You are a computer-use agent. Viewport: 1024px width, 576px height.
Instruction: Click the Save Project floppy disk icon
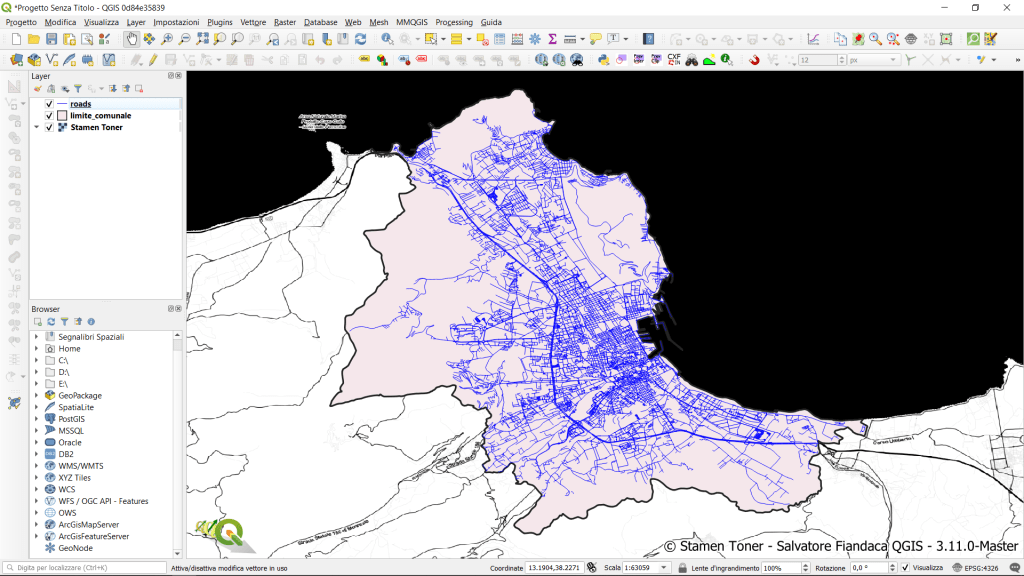click(x=52, y=39)
